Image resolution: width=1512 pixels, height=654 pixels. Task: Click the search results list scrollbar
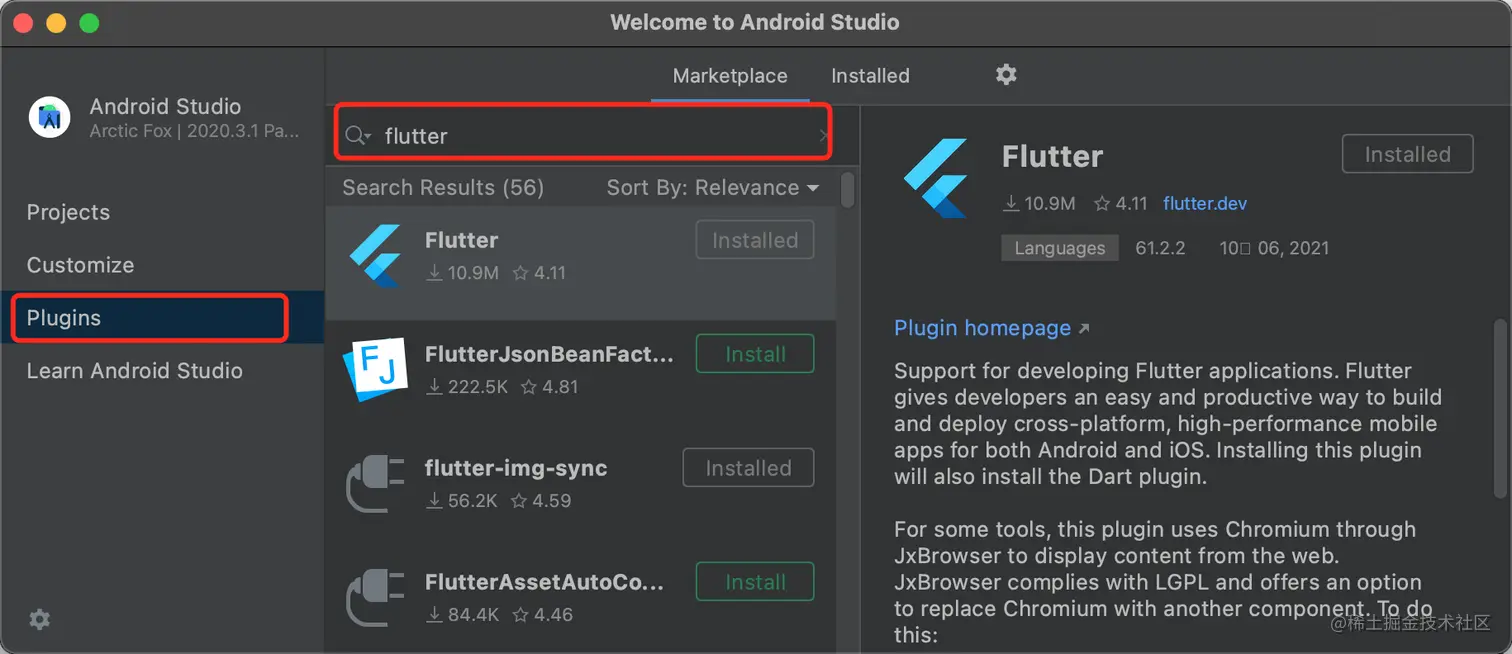848,191
